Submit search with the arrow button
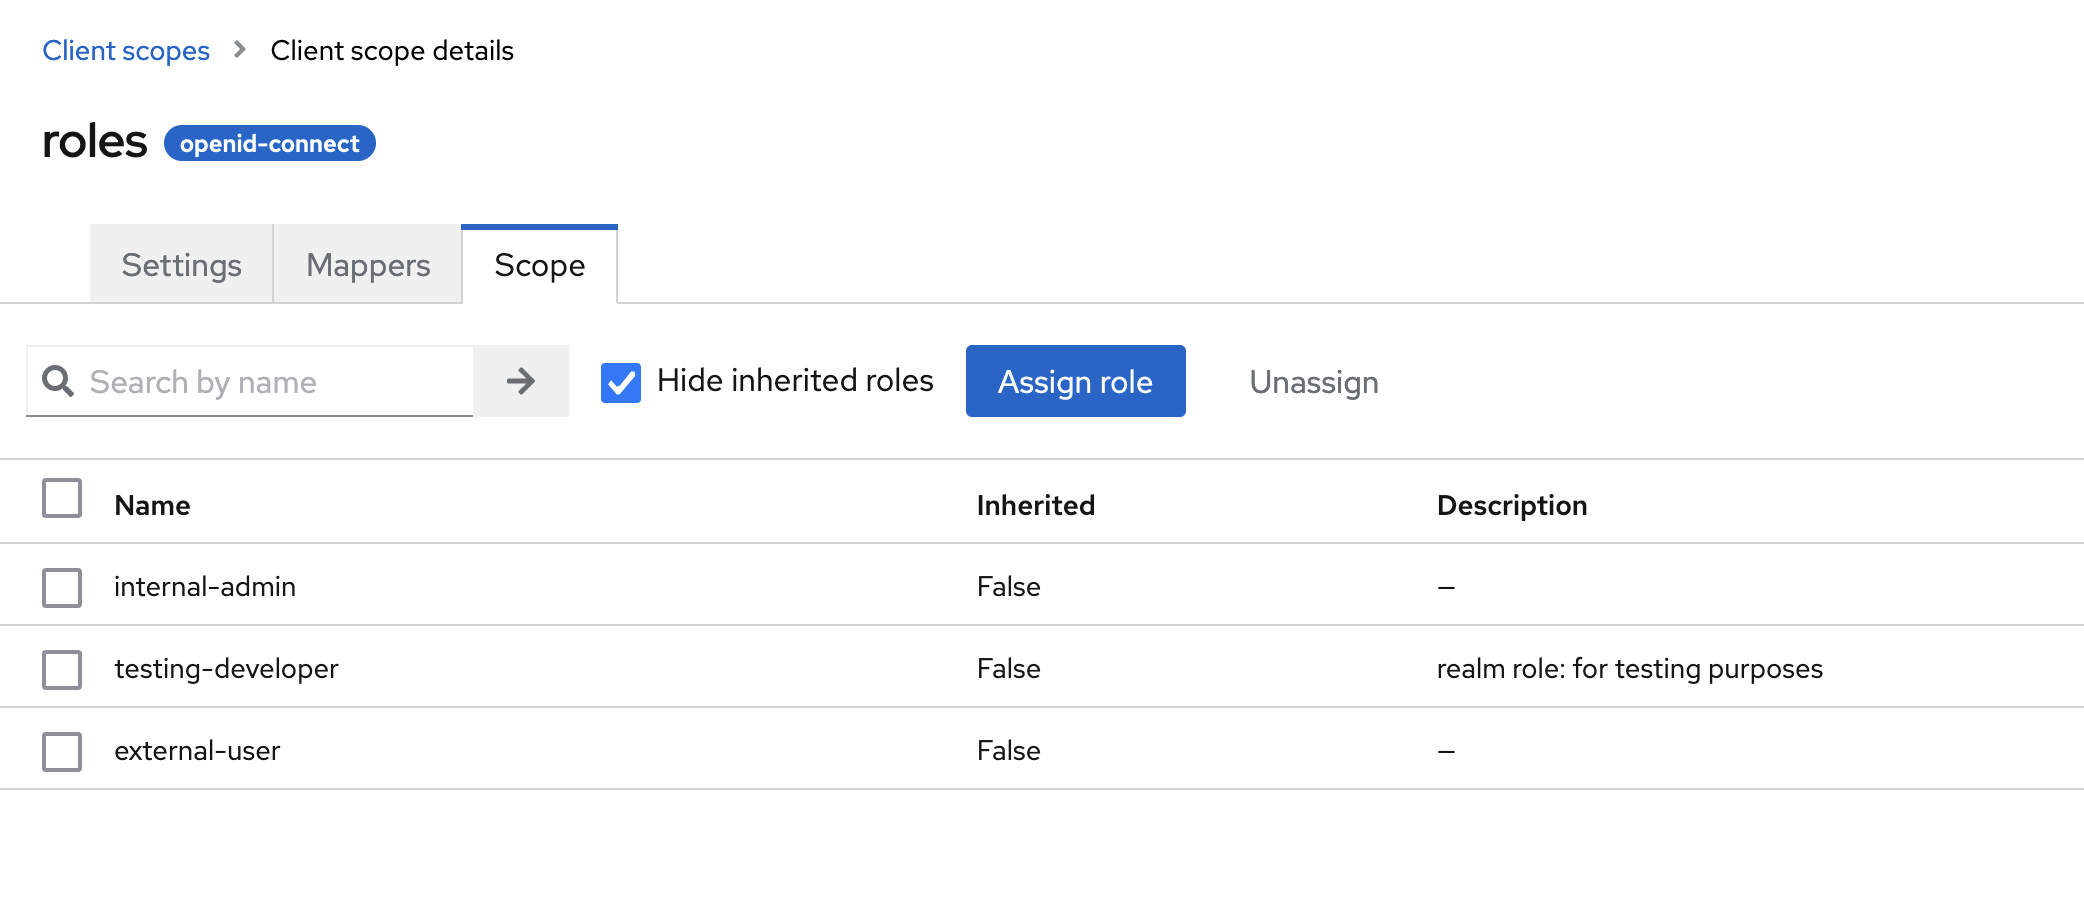Image resolution: width=2084 pixels, height=904 pixels. coord(521,381)
